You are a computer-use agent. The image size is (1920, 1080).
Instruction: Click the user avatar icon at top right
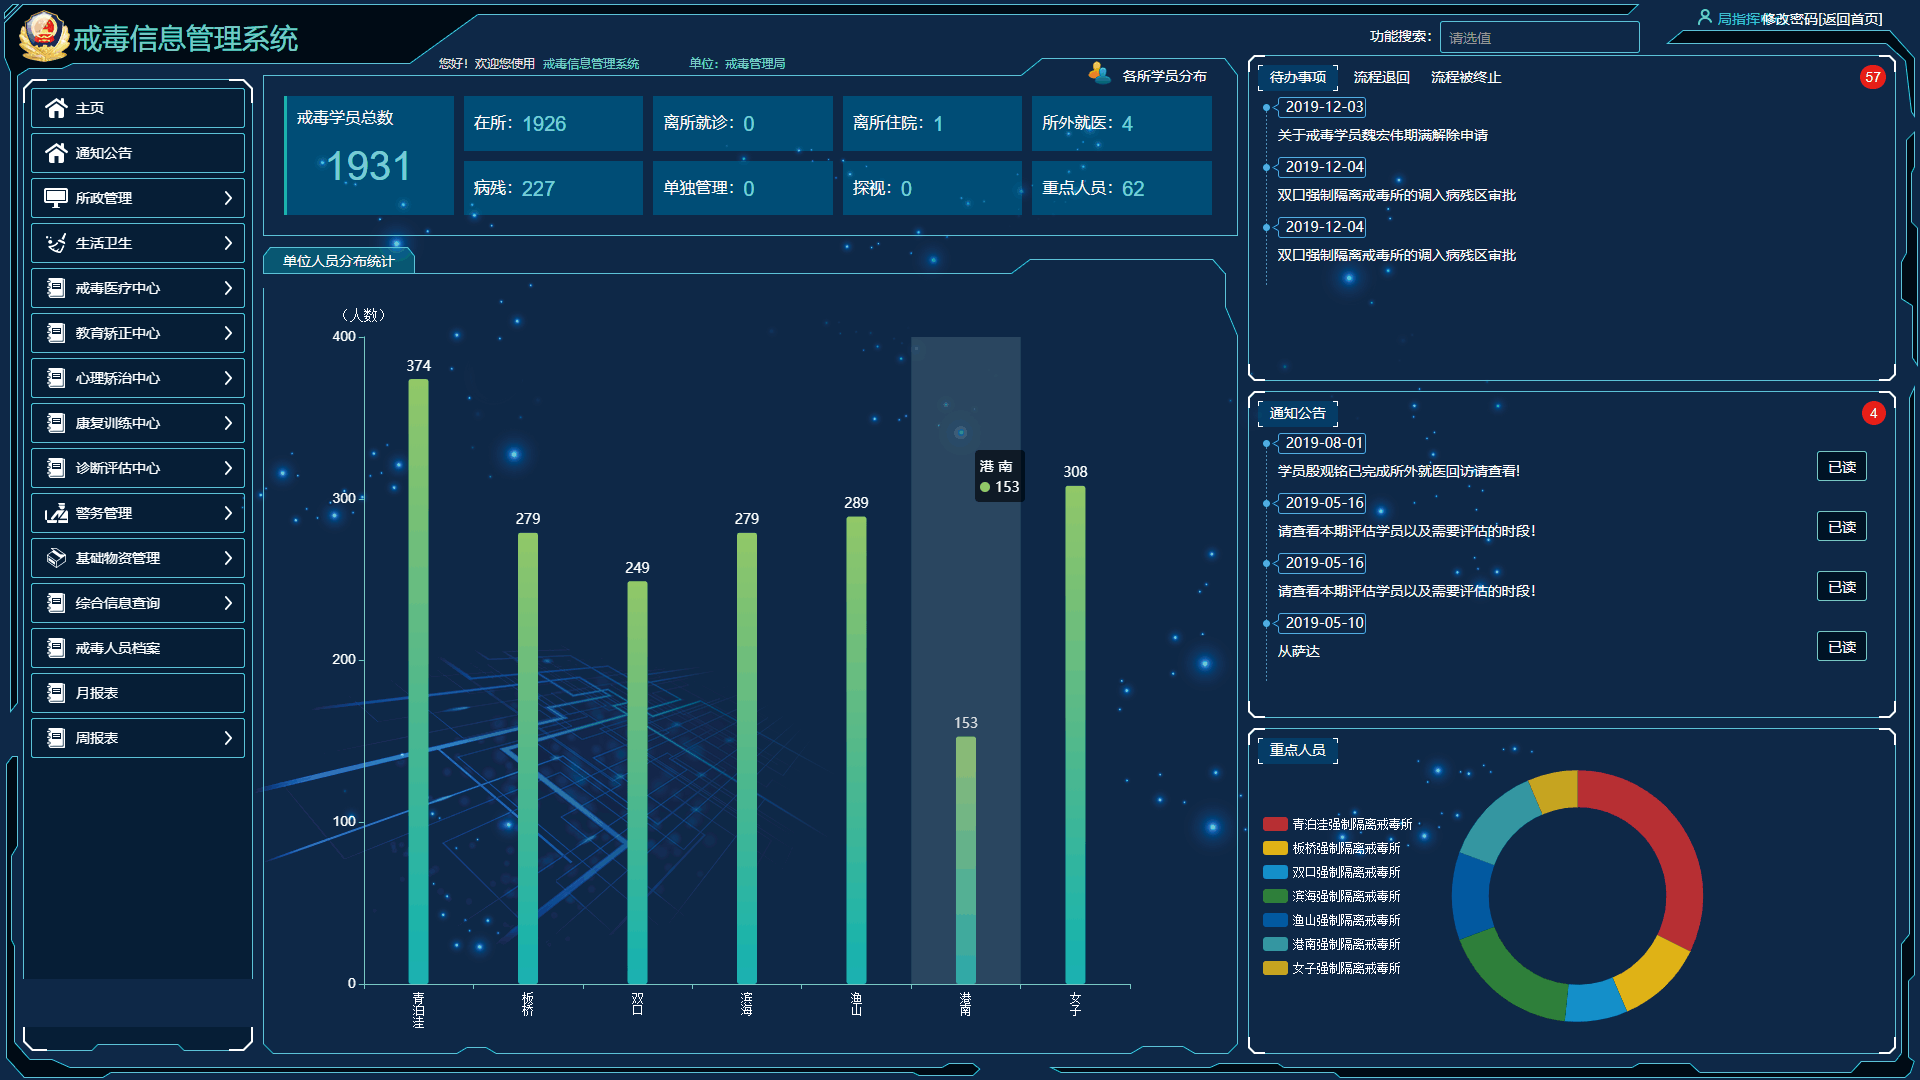point(1704,17)
